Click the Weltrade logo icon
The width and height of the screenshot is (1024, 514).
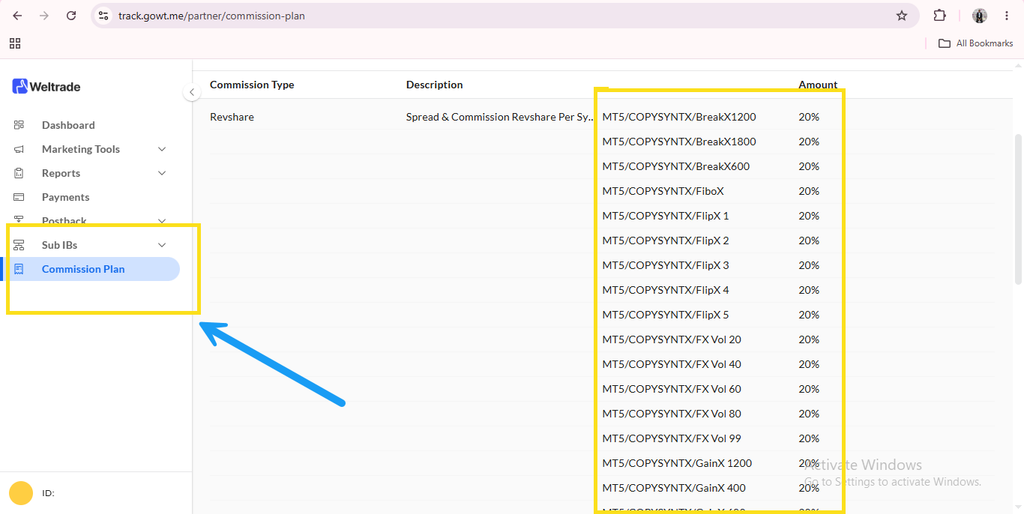point(20,86)
